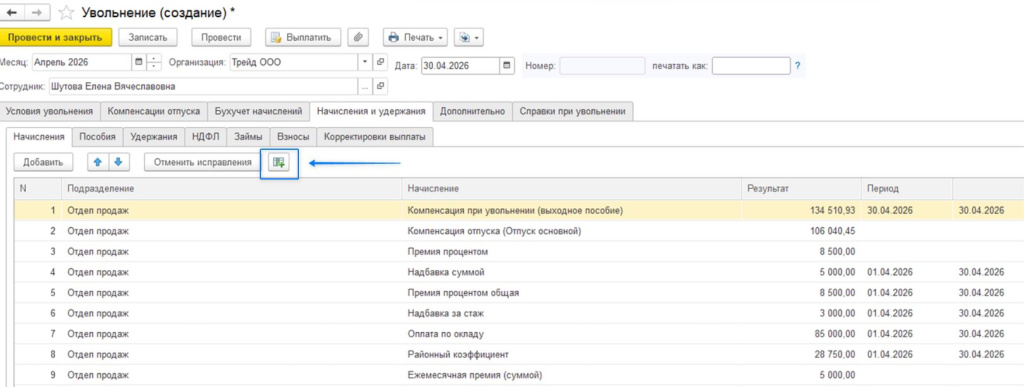Click the Организация field Трейд ООО
1024x387 pixels.
(x=293, y=63)
